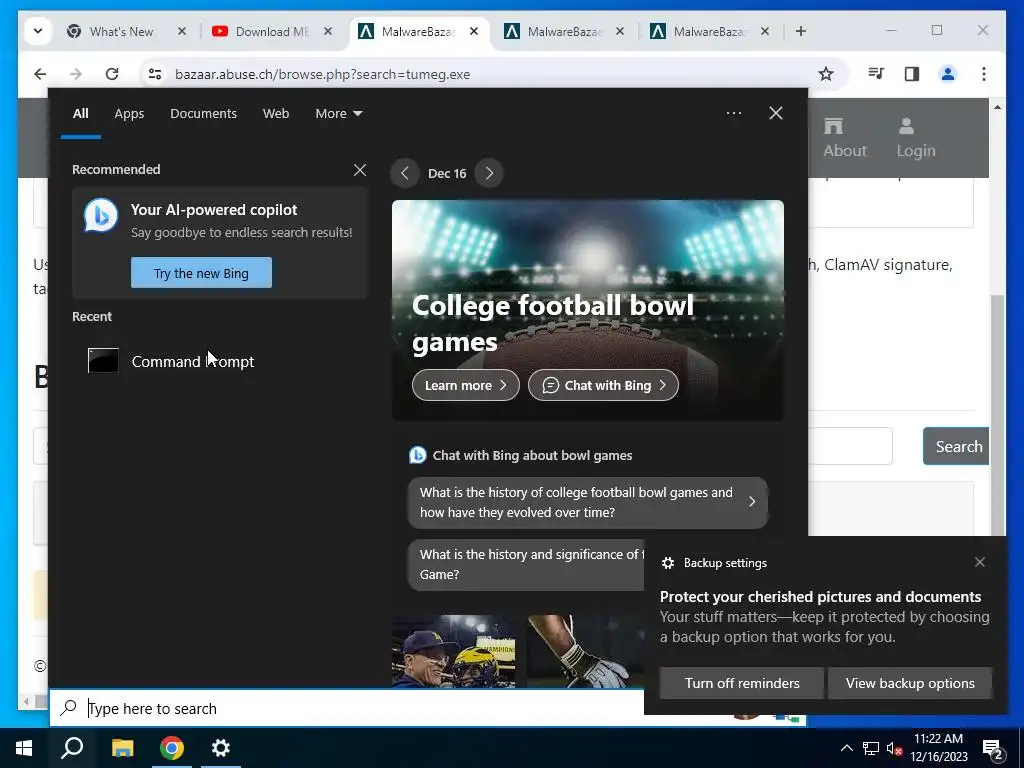The image size is (1024, 768).
Task: Switch to the What's New tab
Action: tap(121, 31)
